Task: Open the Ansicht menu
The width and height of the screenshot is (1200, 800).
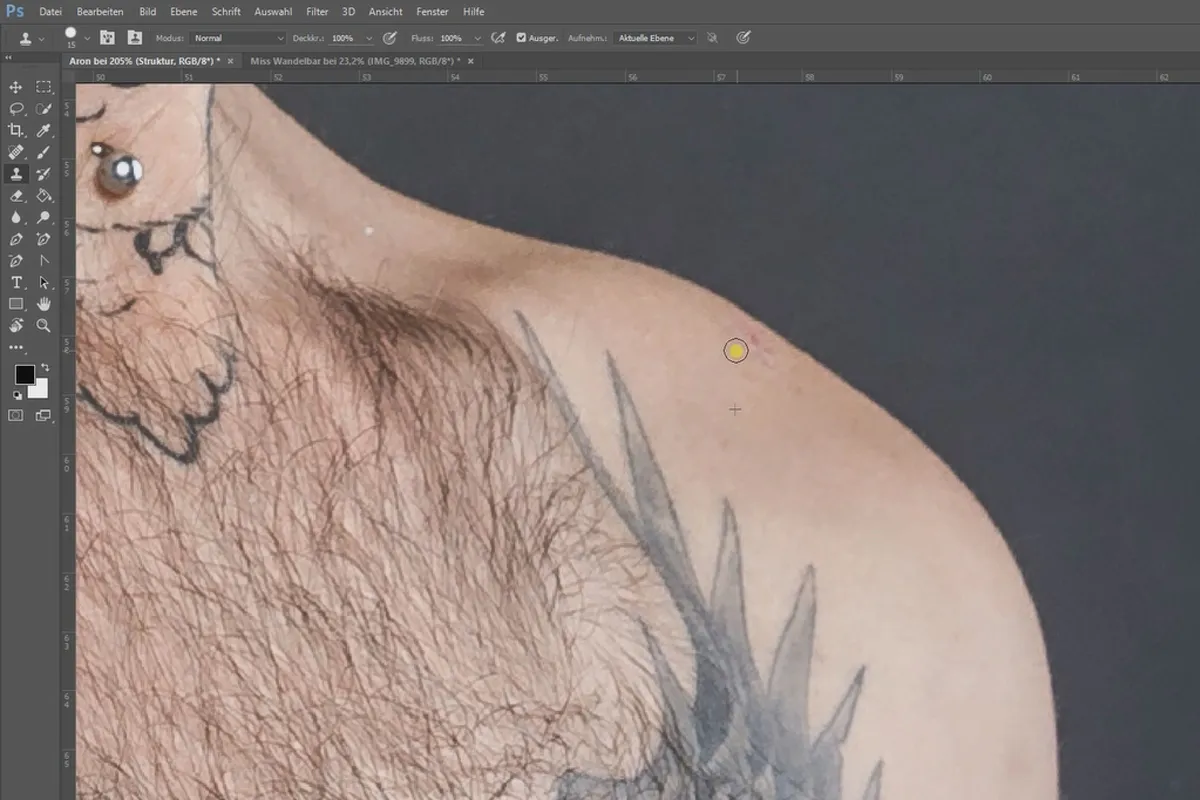Action: point(386,12)
